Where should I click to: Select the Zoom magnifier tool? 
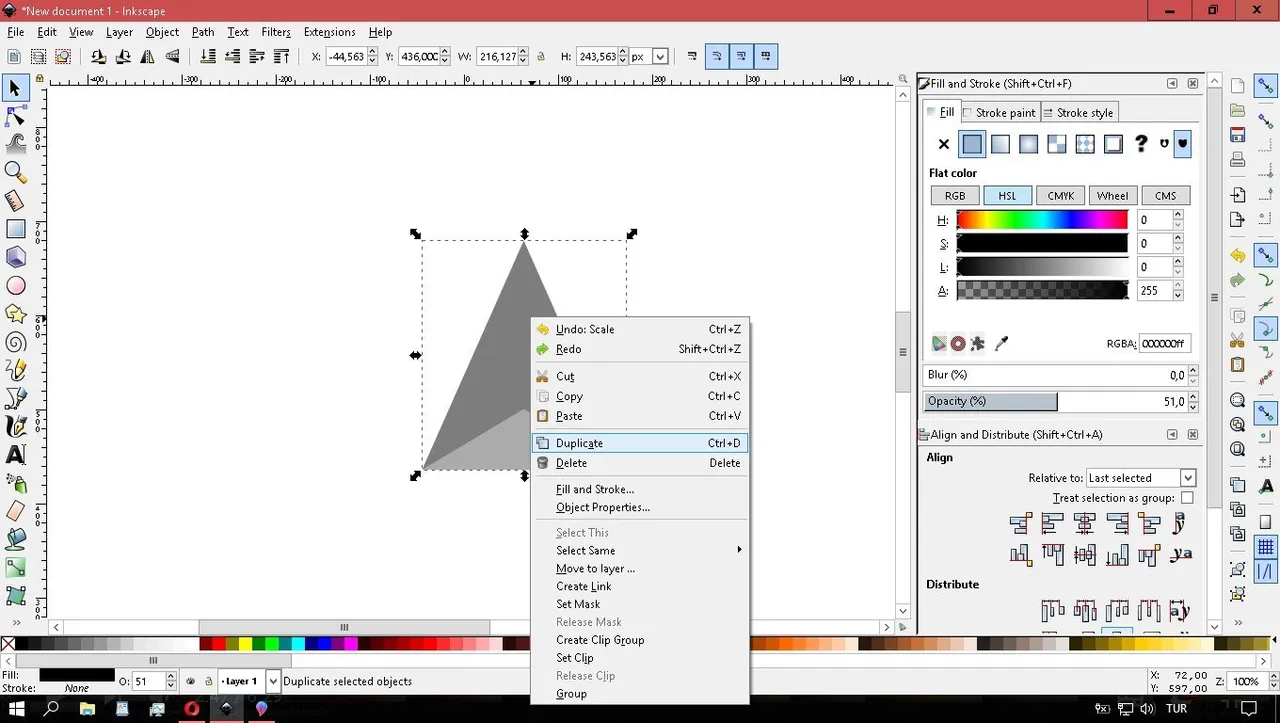coord(15,172)
